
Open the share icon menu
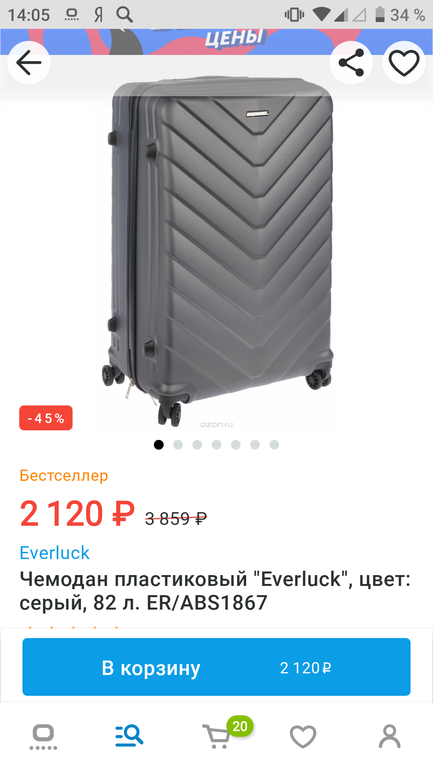[351, 63]
